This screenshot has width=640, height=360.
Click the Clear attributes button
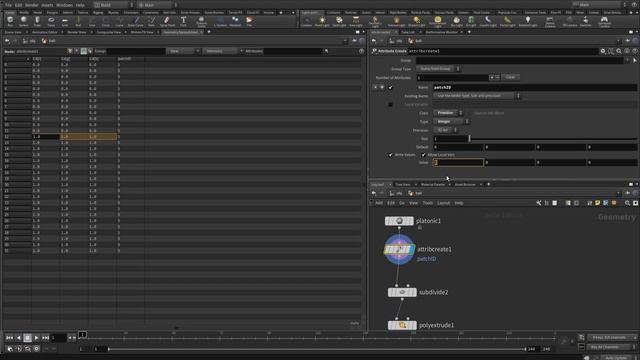[510, 77]
